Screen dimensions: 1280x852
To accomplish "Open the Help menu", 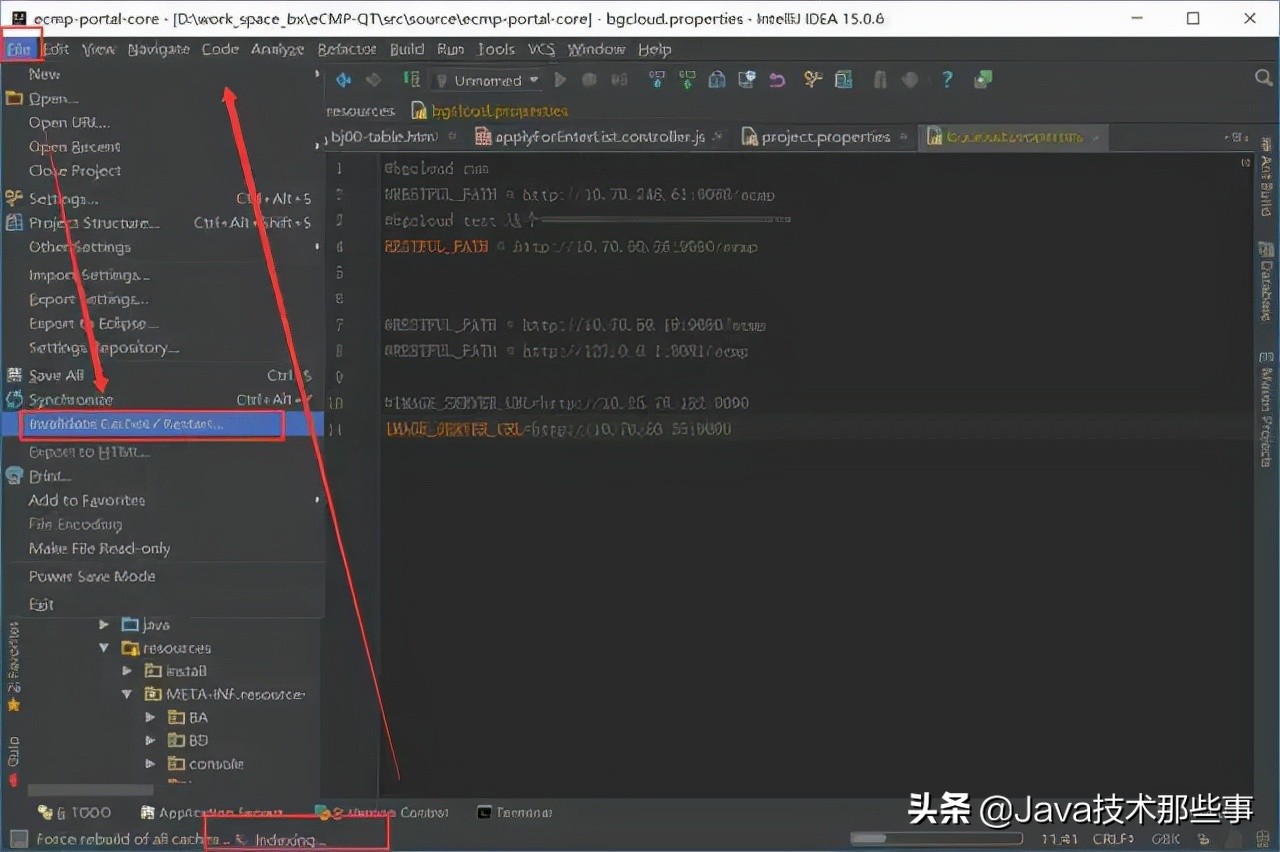I will (x=655, y=49).
